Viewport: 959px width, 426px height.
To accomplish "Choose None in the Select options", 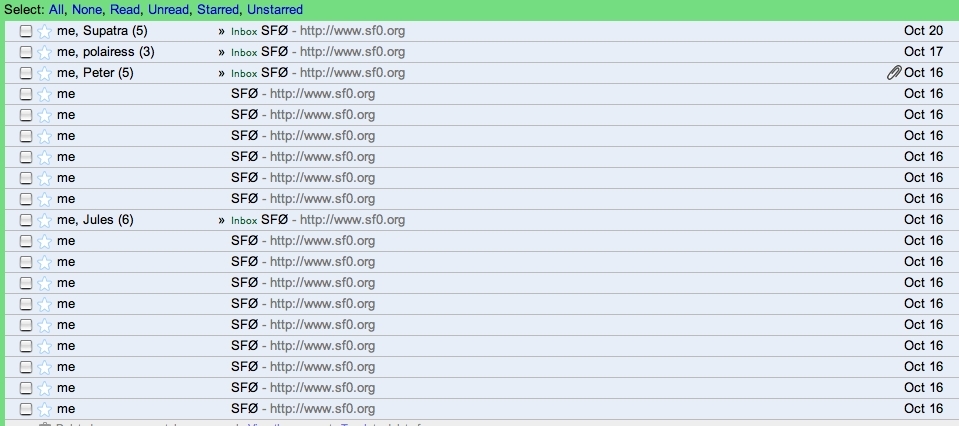I will [x=87, y=10].
